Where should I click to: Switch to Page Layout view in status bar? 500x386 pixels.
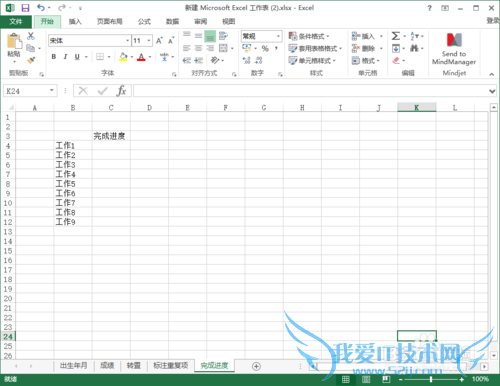tap(366, 379)
